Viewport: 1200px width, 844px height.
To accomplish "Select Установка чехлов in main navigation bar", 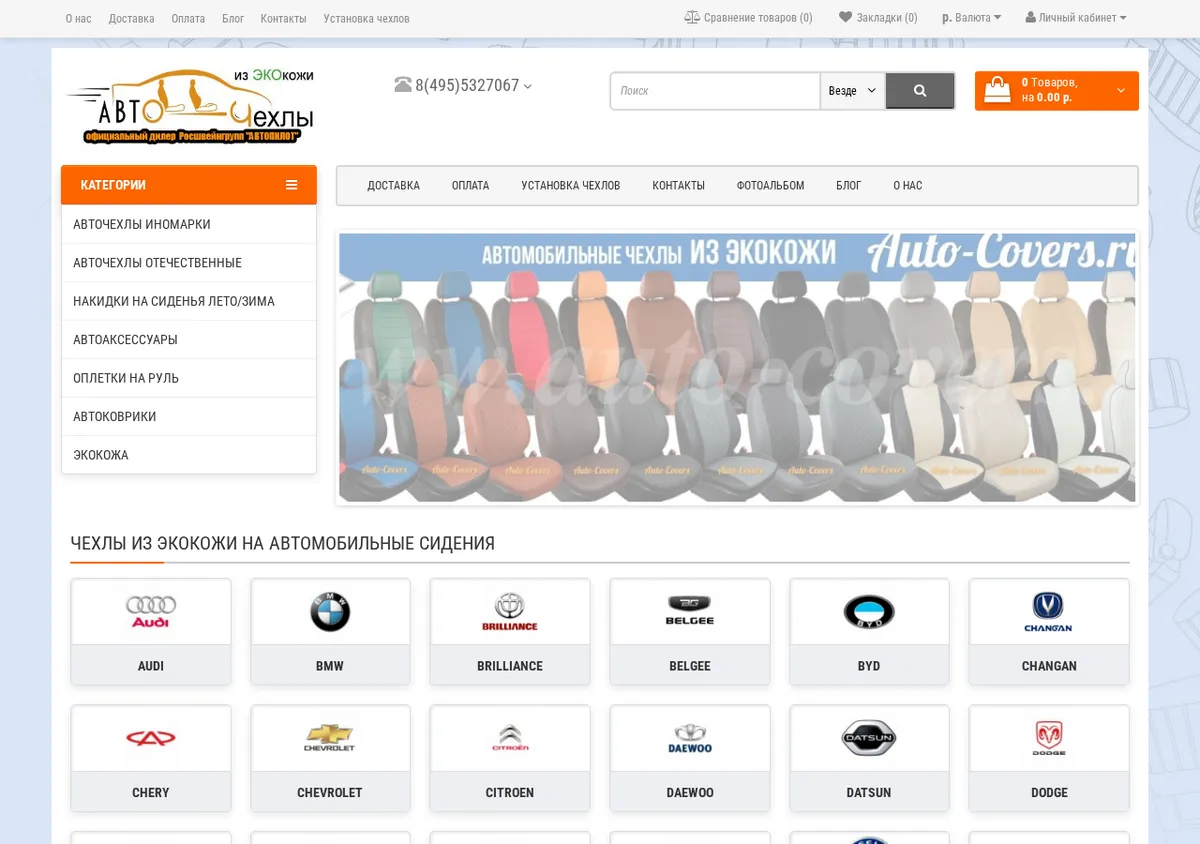I will tap(570, 186).
